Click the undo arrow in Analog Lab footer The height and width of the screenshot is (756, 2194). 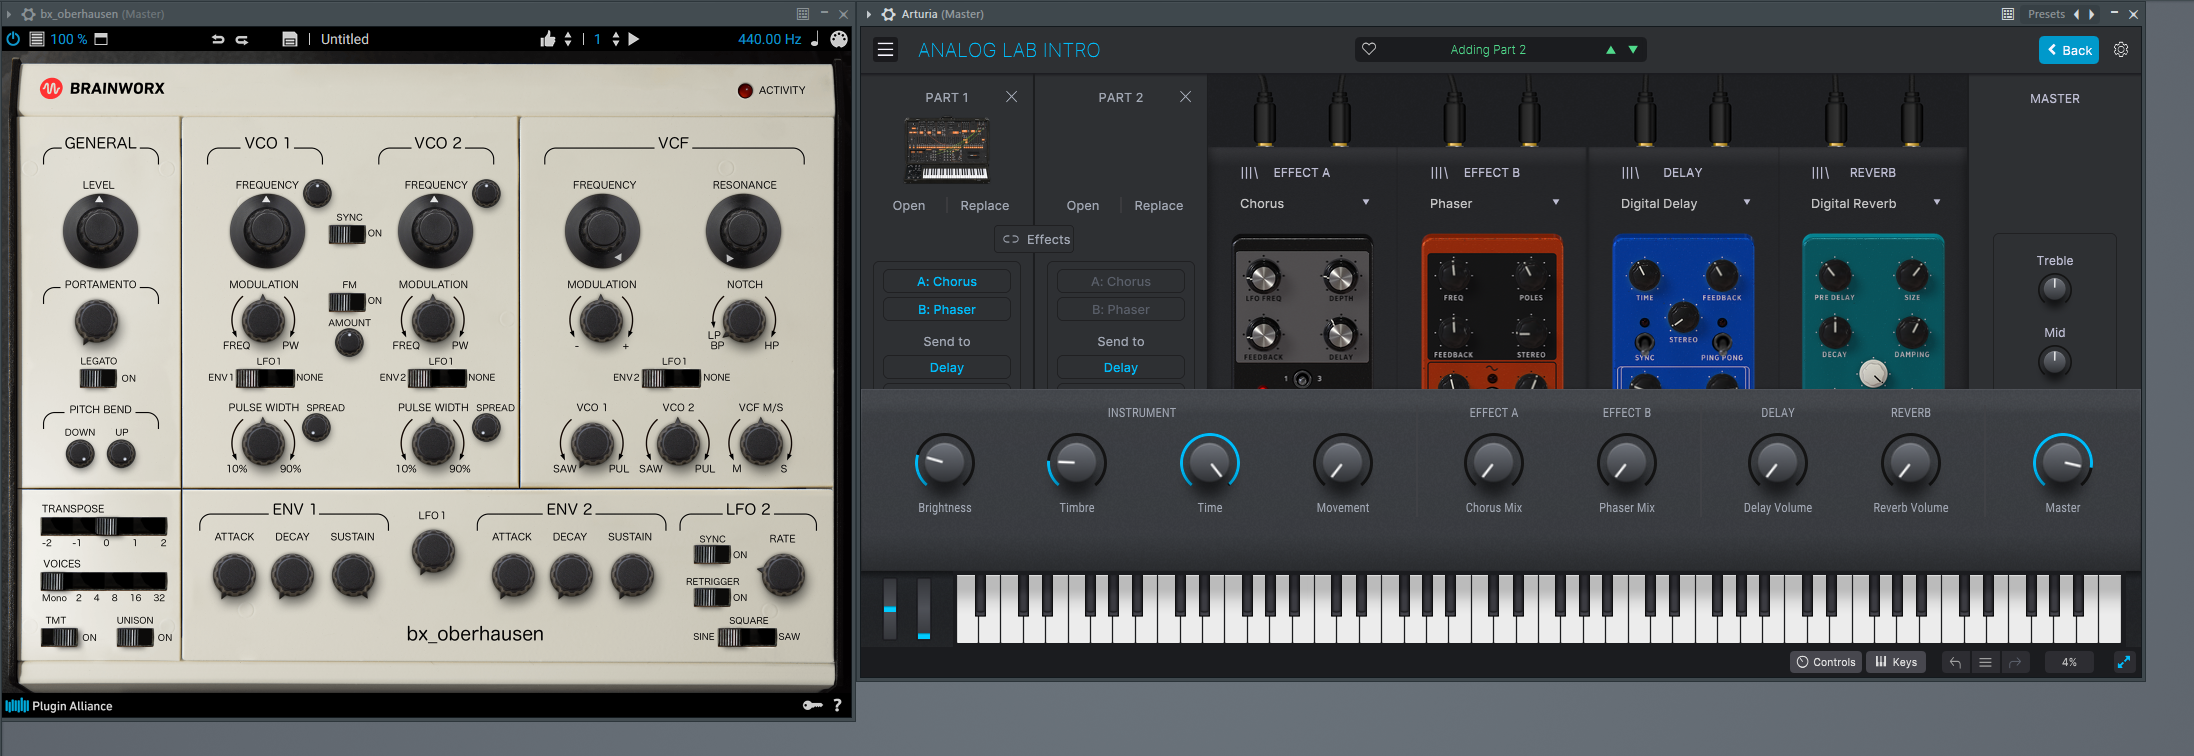(x=1955, y=662)
